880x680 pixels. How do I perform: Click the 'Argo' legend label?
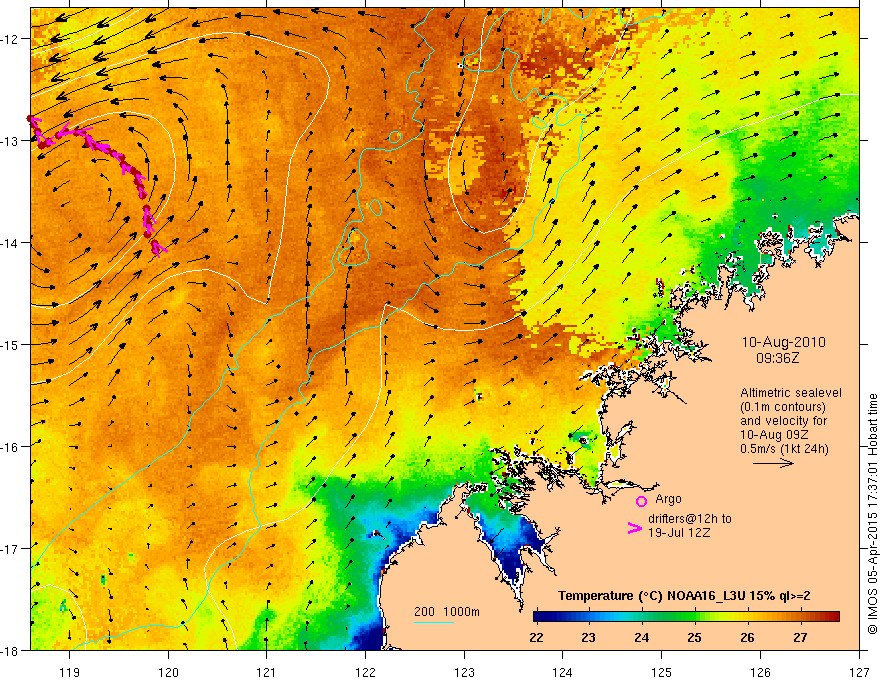coord(668,499)
